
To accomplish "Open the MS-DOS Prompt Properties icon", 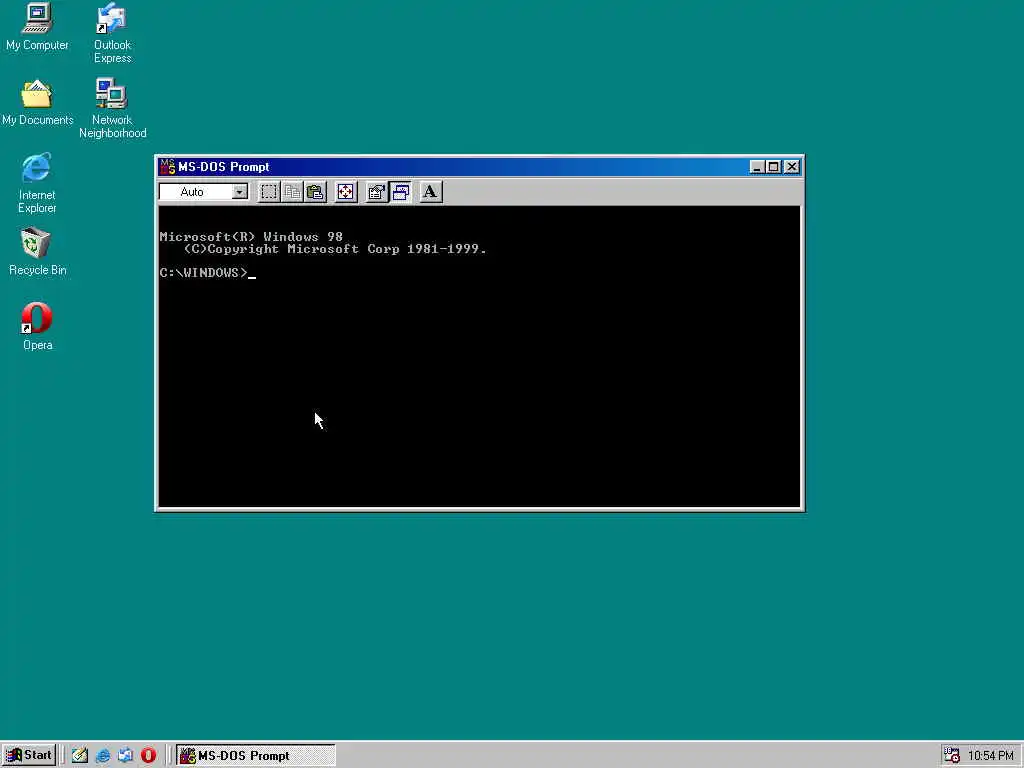I will click(x=377, y=192).
